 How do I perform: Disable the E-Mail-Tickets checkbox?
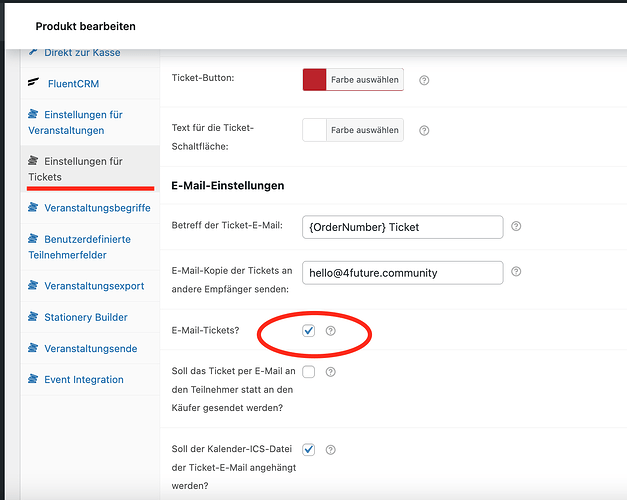[309, 331]
